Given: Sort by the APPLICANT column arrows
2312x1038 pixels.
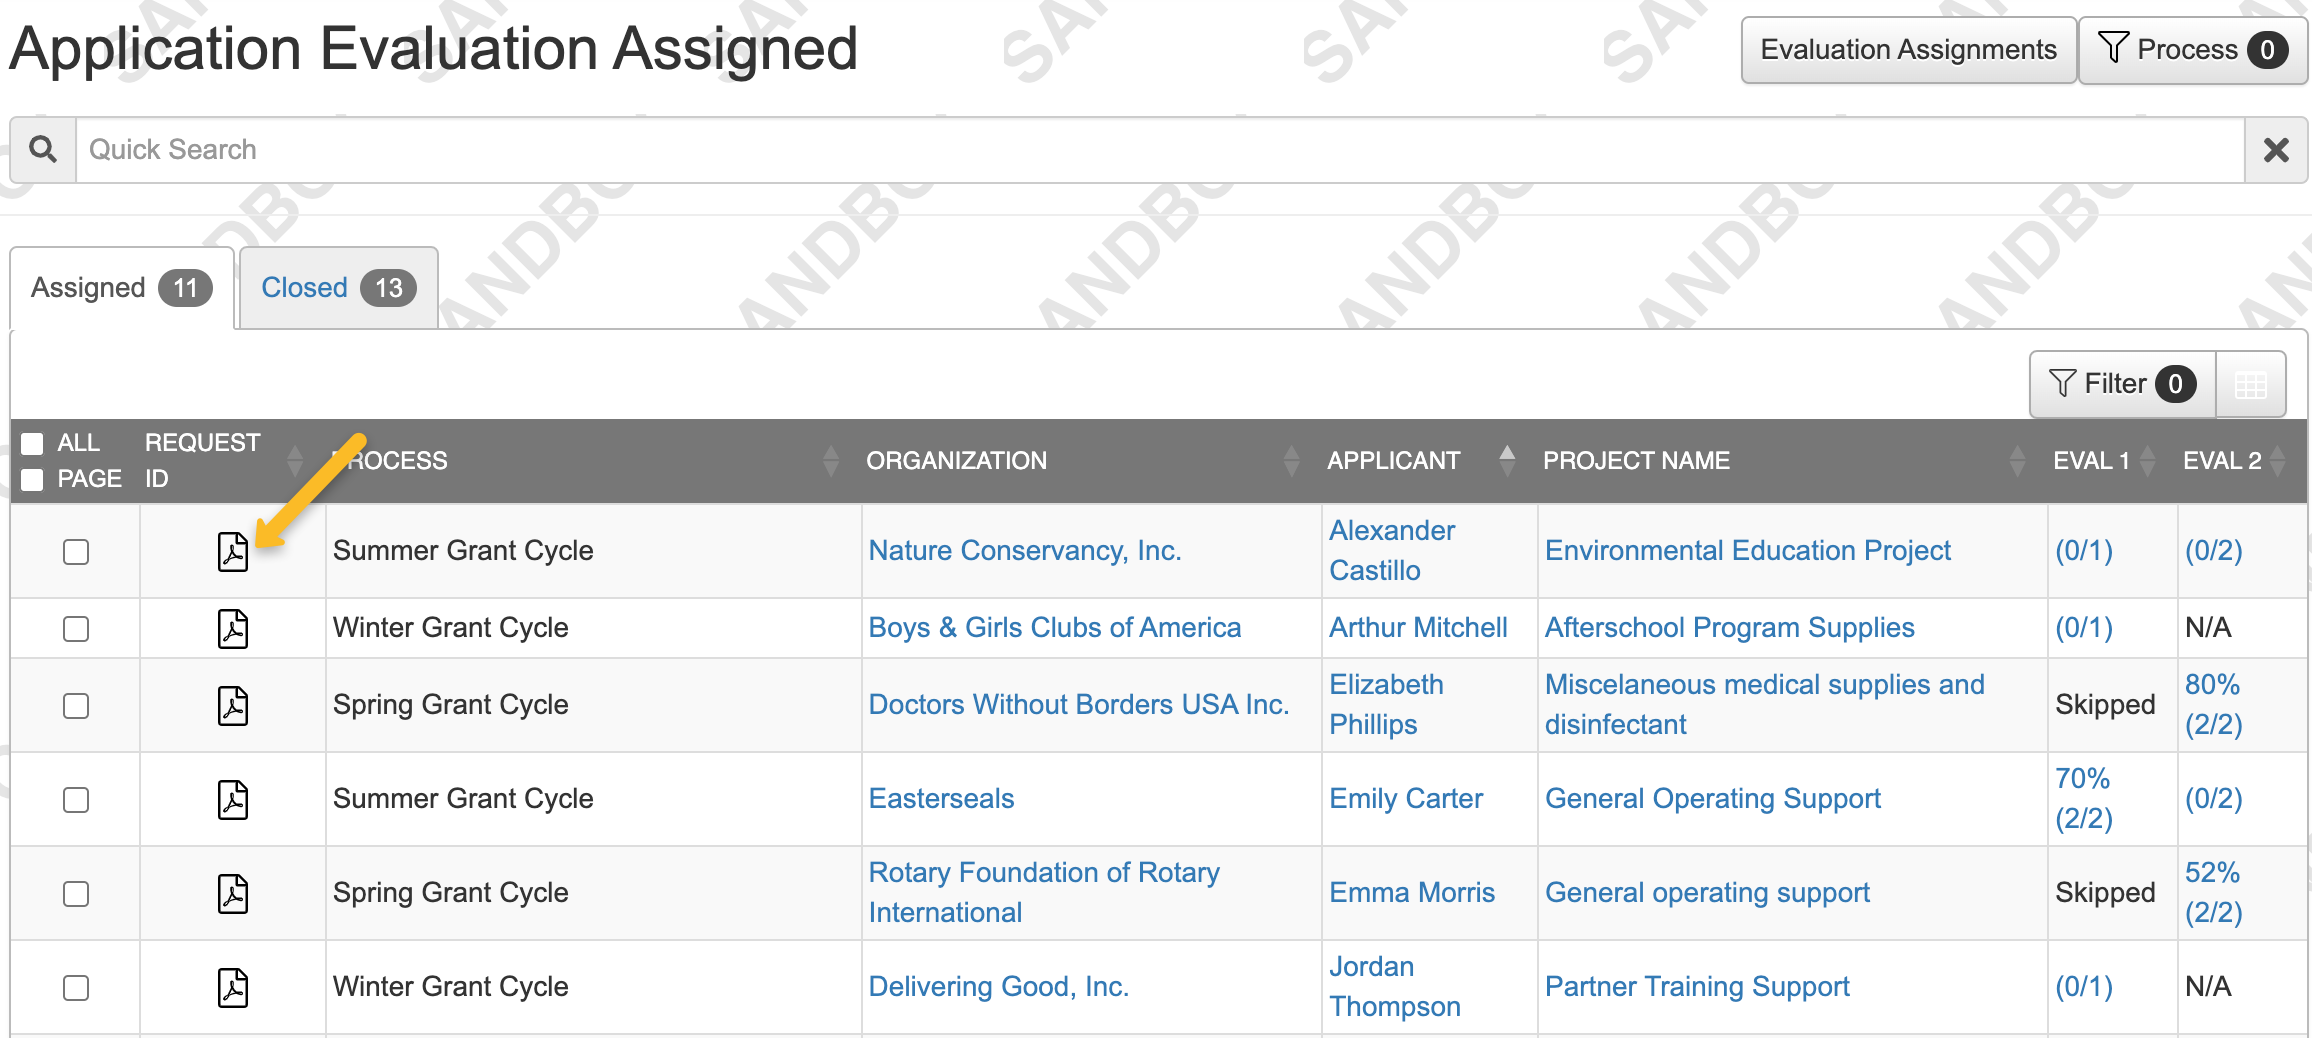Looking at the screenshot, I should click(1506, 460).
